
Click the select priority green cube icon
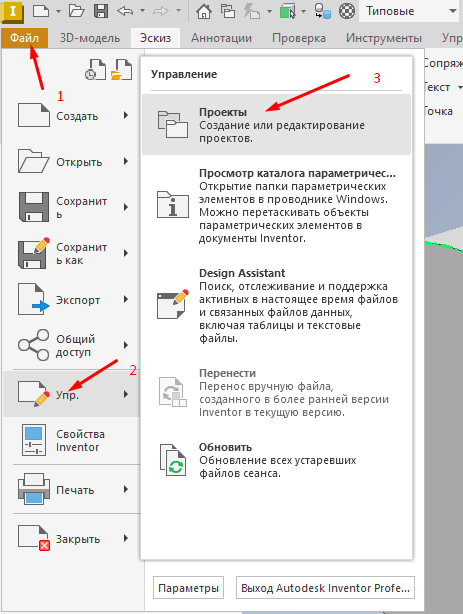pyautogui.click(x=288, y=11)
